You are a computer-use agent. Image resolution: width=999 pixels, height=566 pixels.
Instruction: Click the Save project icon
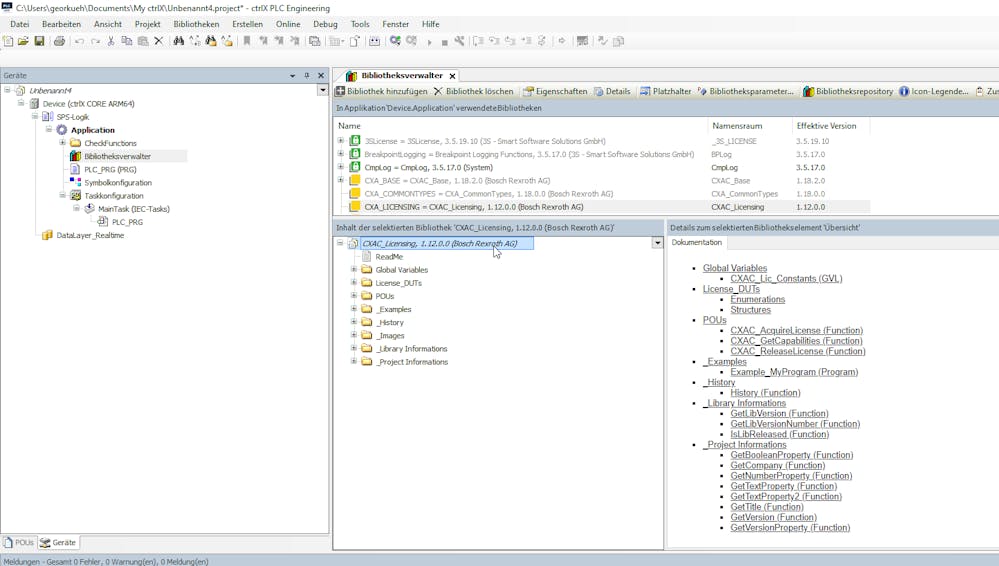tap(39, 41)
